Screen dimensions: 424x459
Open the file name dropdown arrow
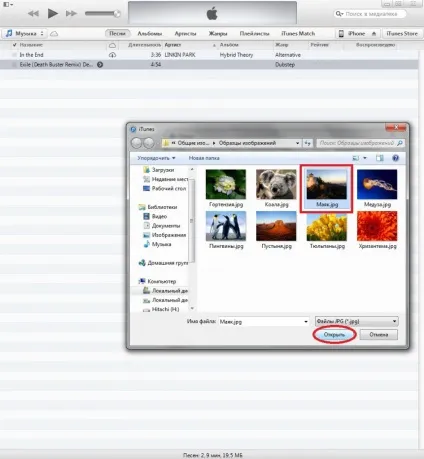coord(306,322)
